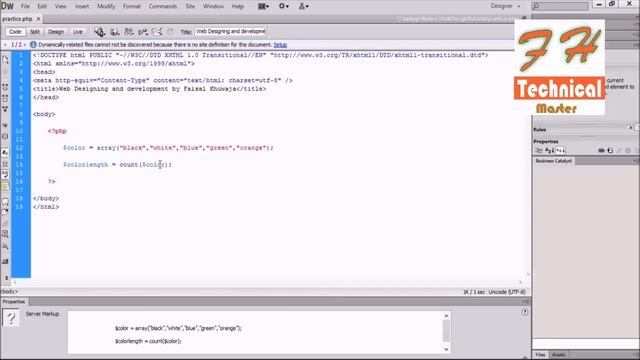Toggle Highlight Invalid Code icon
This screenshot has width=640, height=360.
pyautogui.click(x=5, y=164)
